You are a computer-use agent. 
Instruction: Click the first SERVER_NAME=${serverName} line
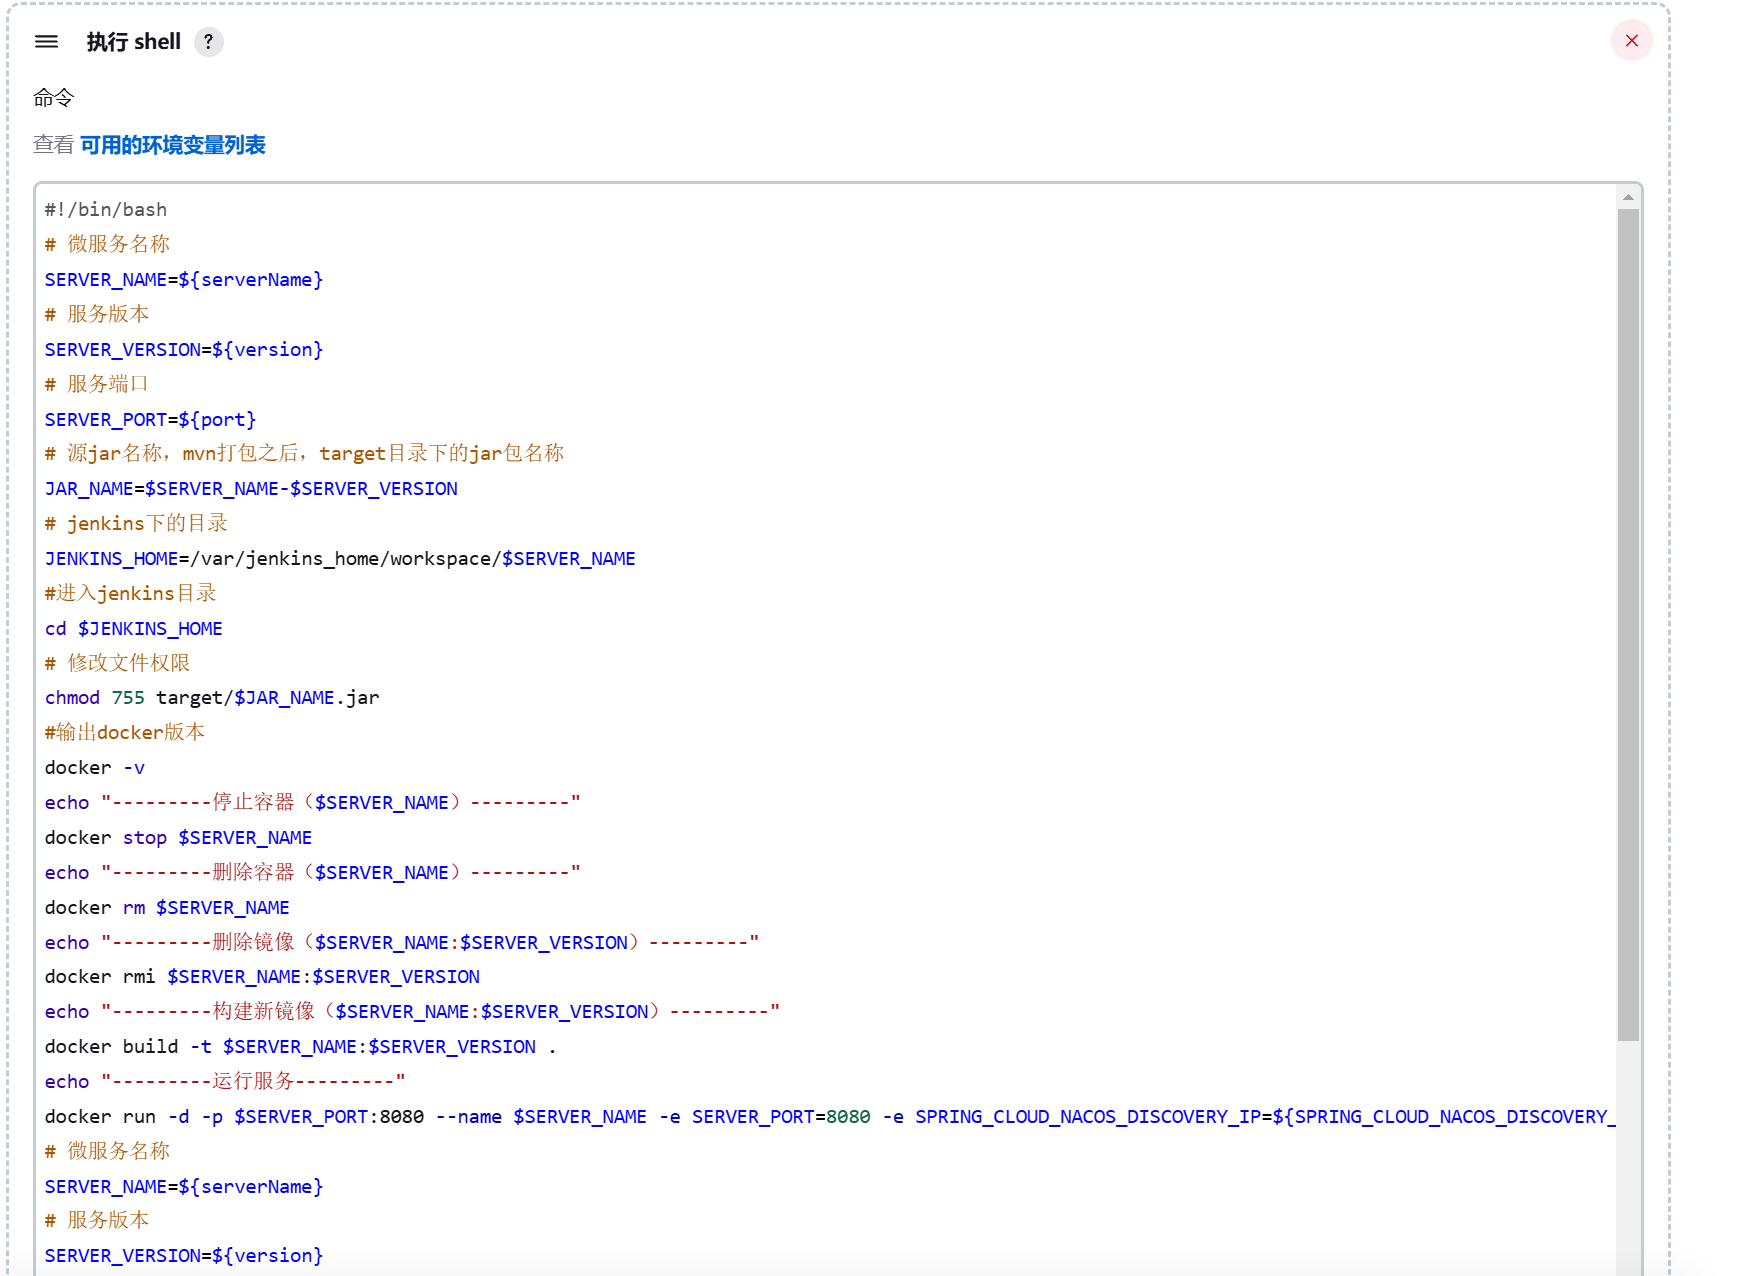pos(184,280)
